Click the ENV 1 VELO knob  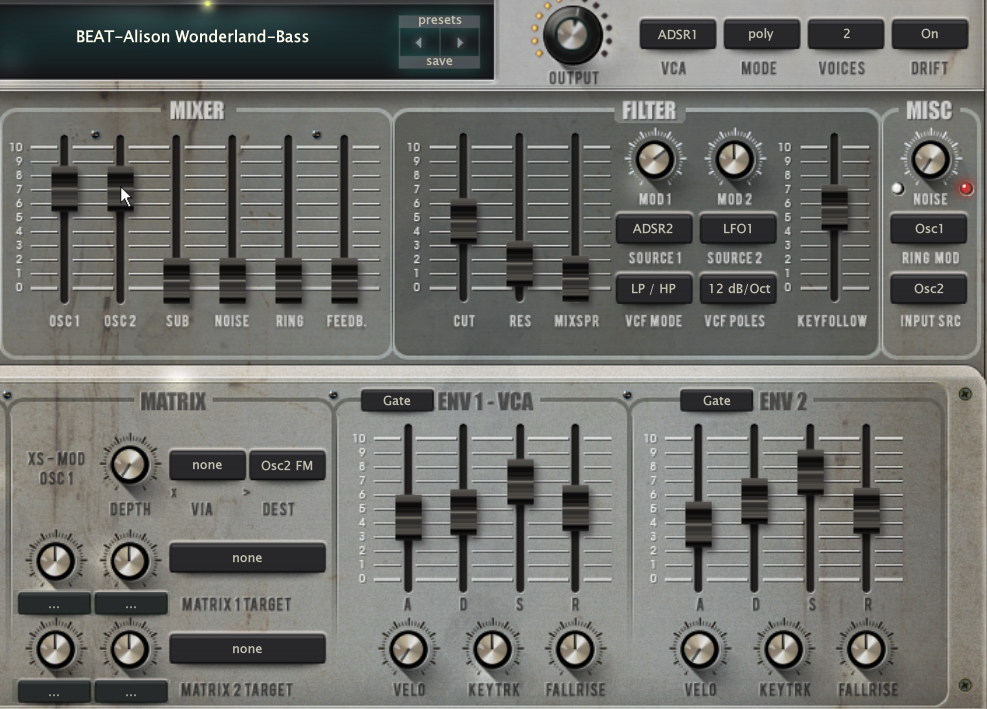[x=407, y=650]
